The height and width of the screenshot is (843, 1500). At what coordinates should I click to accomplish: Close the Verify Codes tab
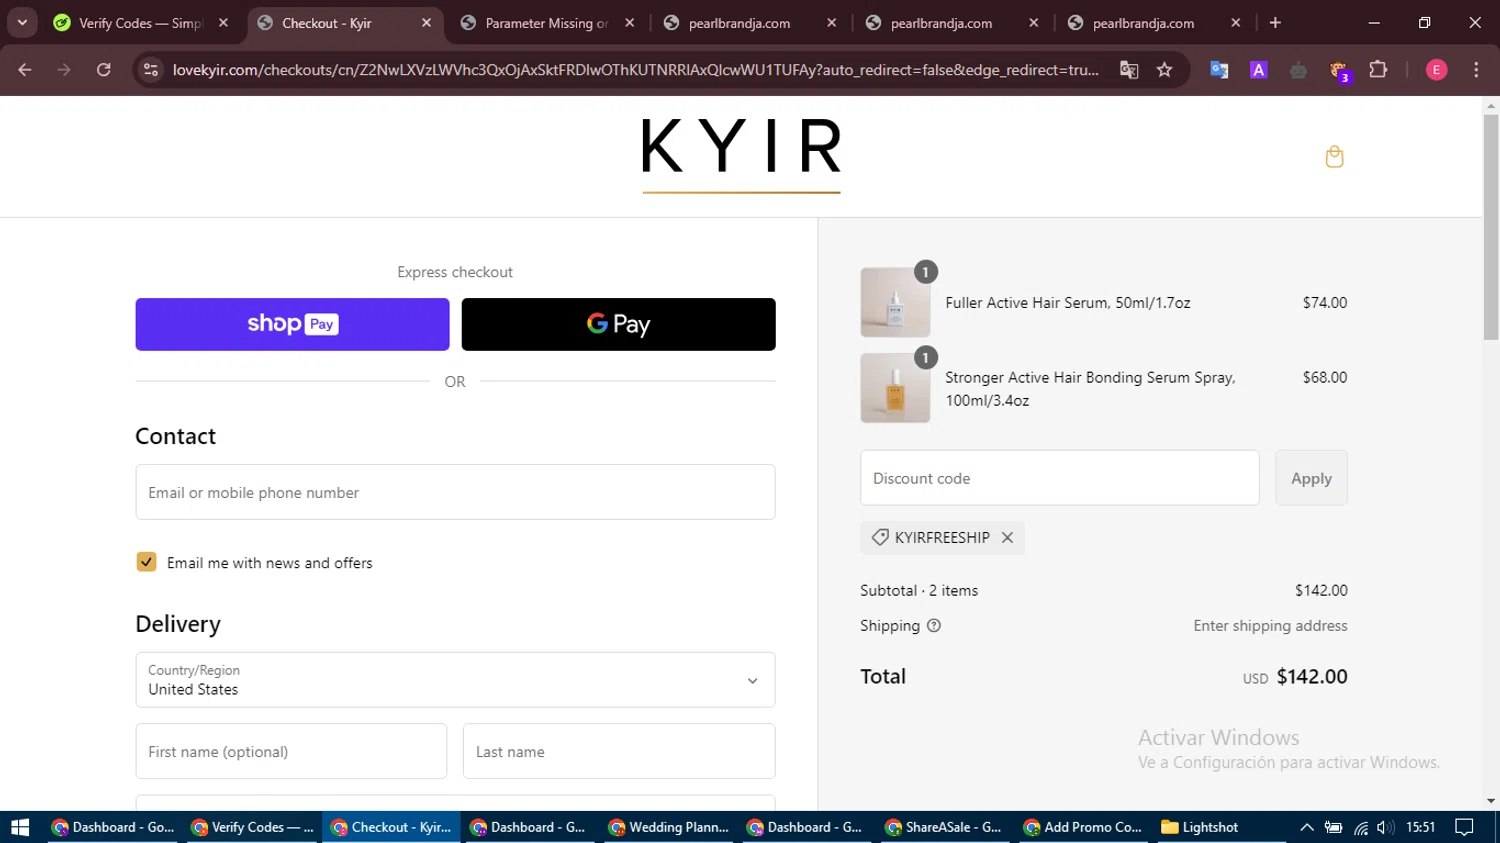pos(223,23)
